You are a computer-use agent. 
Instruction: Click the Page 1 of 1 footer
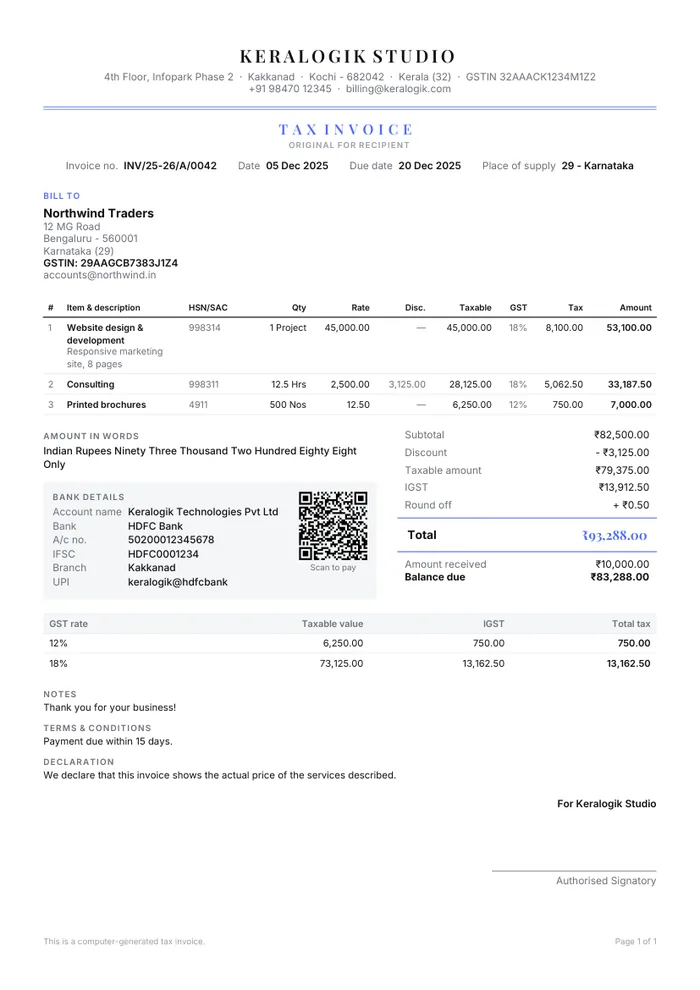[x=636, y=941]
